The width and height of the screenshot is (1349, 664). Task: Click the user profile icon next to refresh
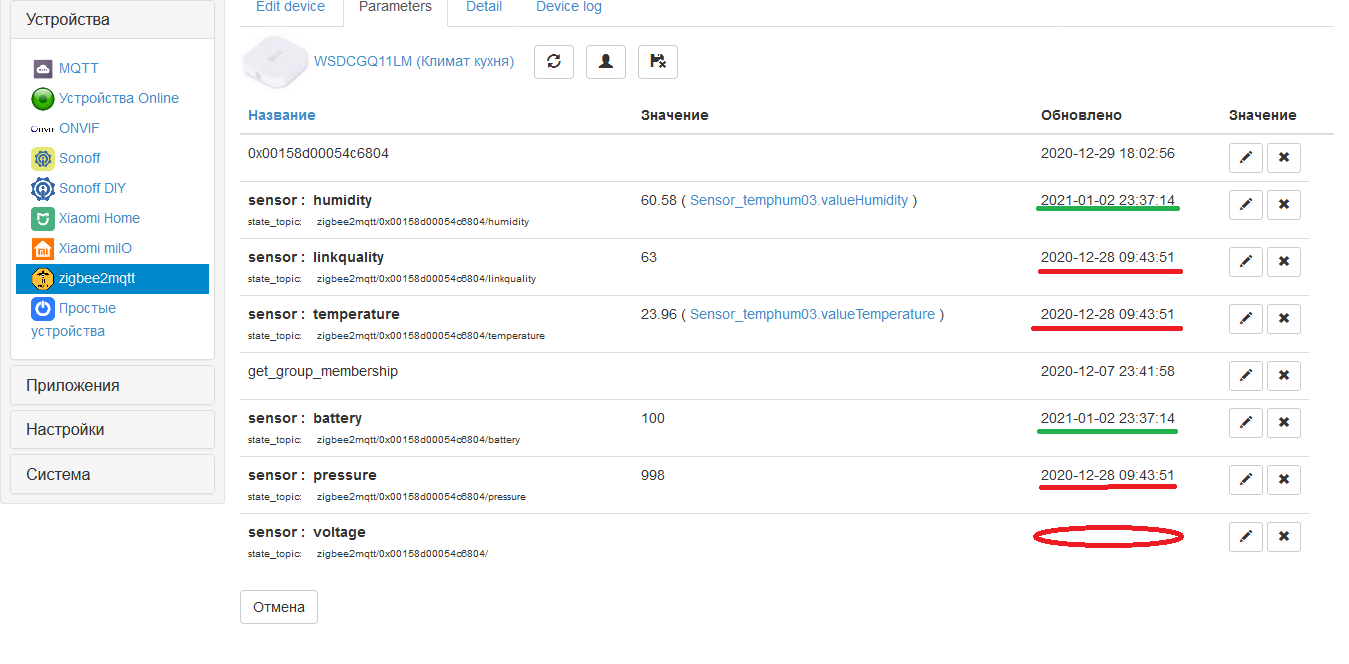(x=605, y=61)
